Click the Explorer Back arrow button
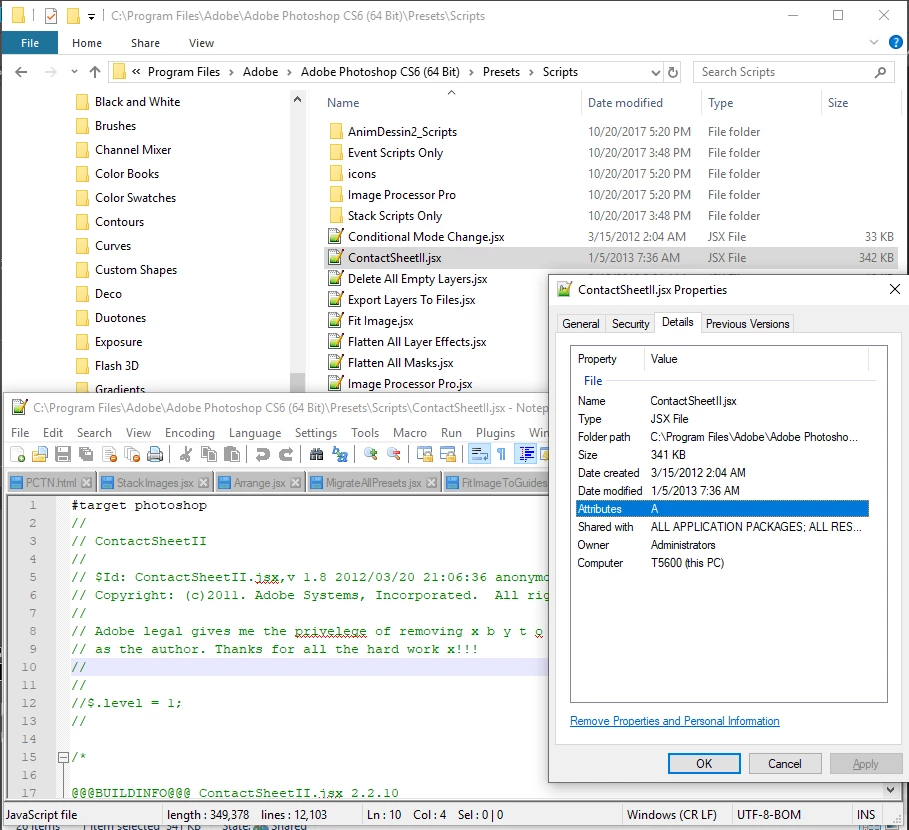Screen dimensions: 909x830 pos(21,72)
